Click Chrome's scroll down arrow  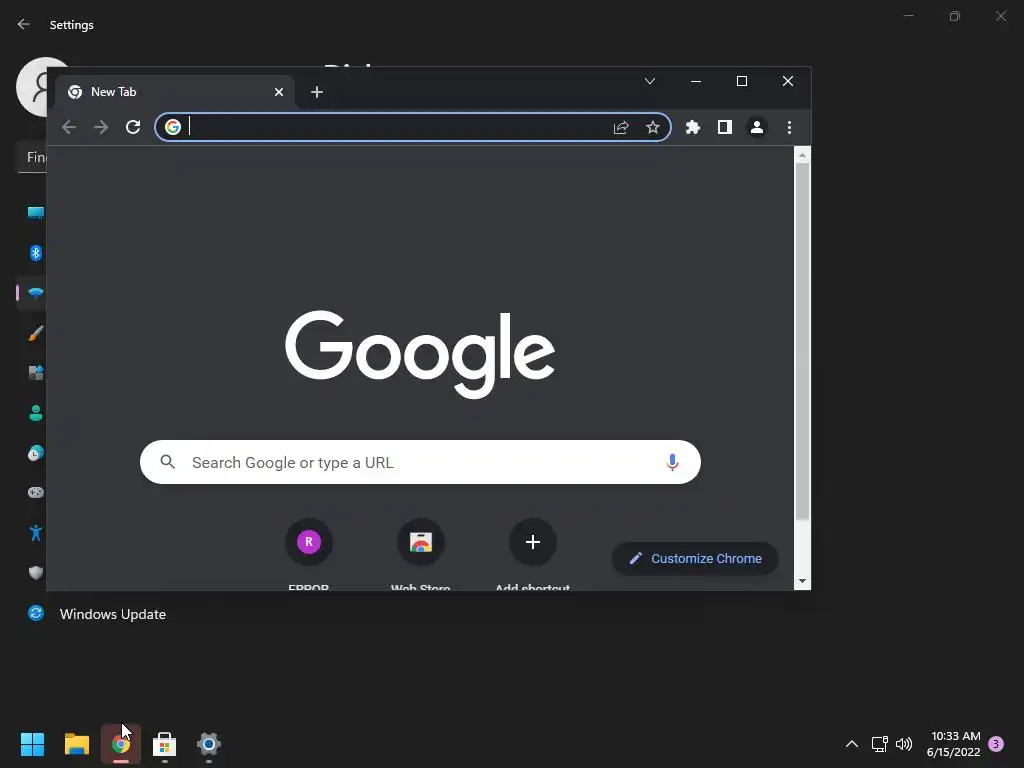pyautogui.click(x=802, y=581)
